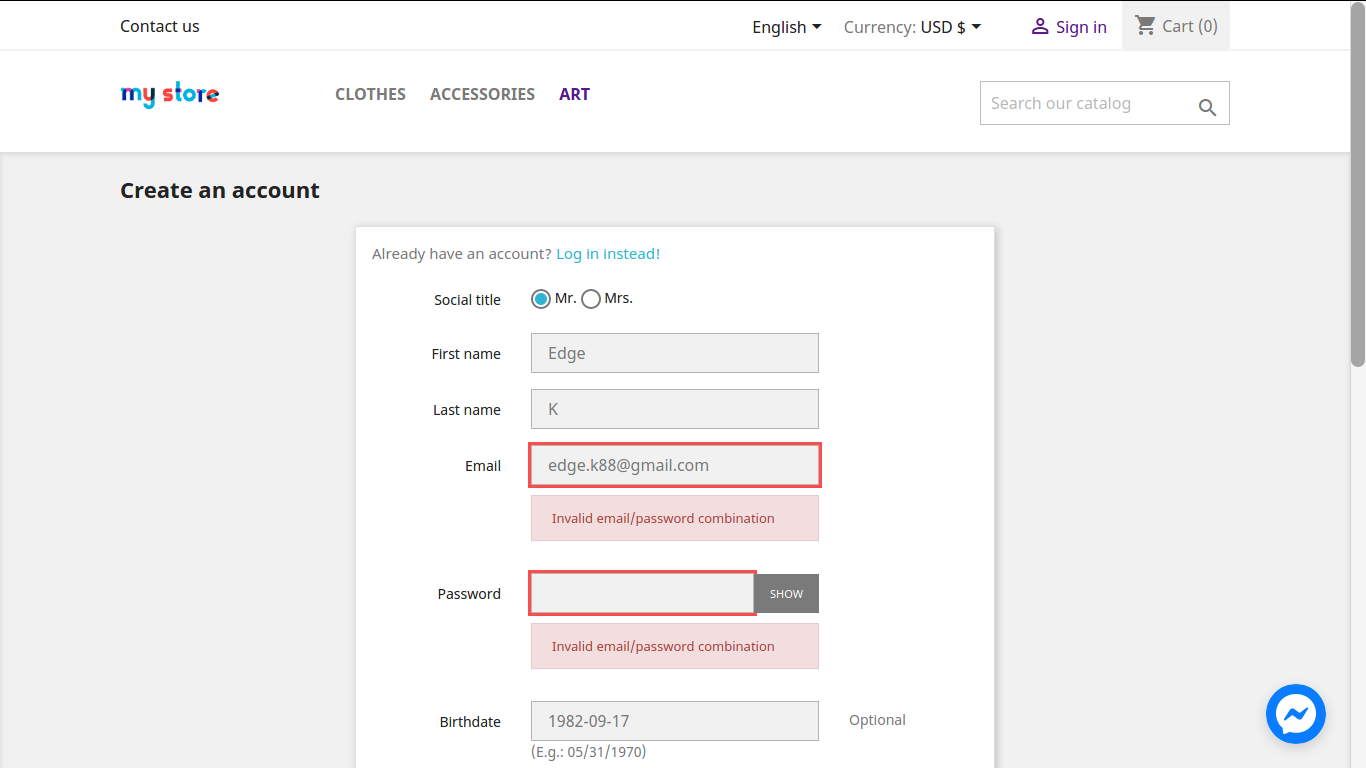Go to the Accessories category

click(x=482, y=94)
